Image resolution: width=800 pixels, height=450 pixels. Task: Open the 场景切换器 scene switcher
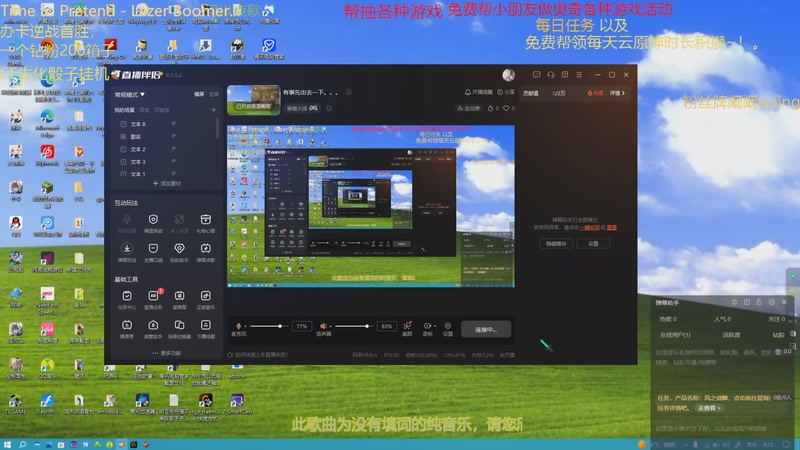pyautogui.click(x=179, y=329)
